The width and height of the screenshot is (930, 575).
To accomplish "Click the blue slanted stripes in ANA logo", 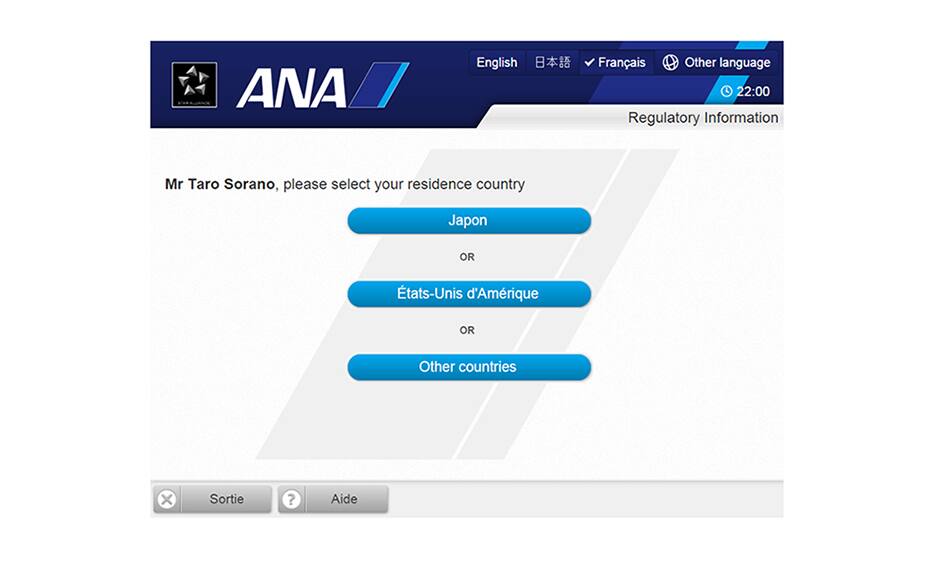I will point(378,86).
